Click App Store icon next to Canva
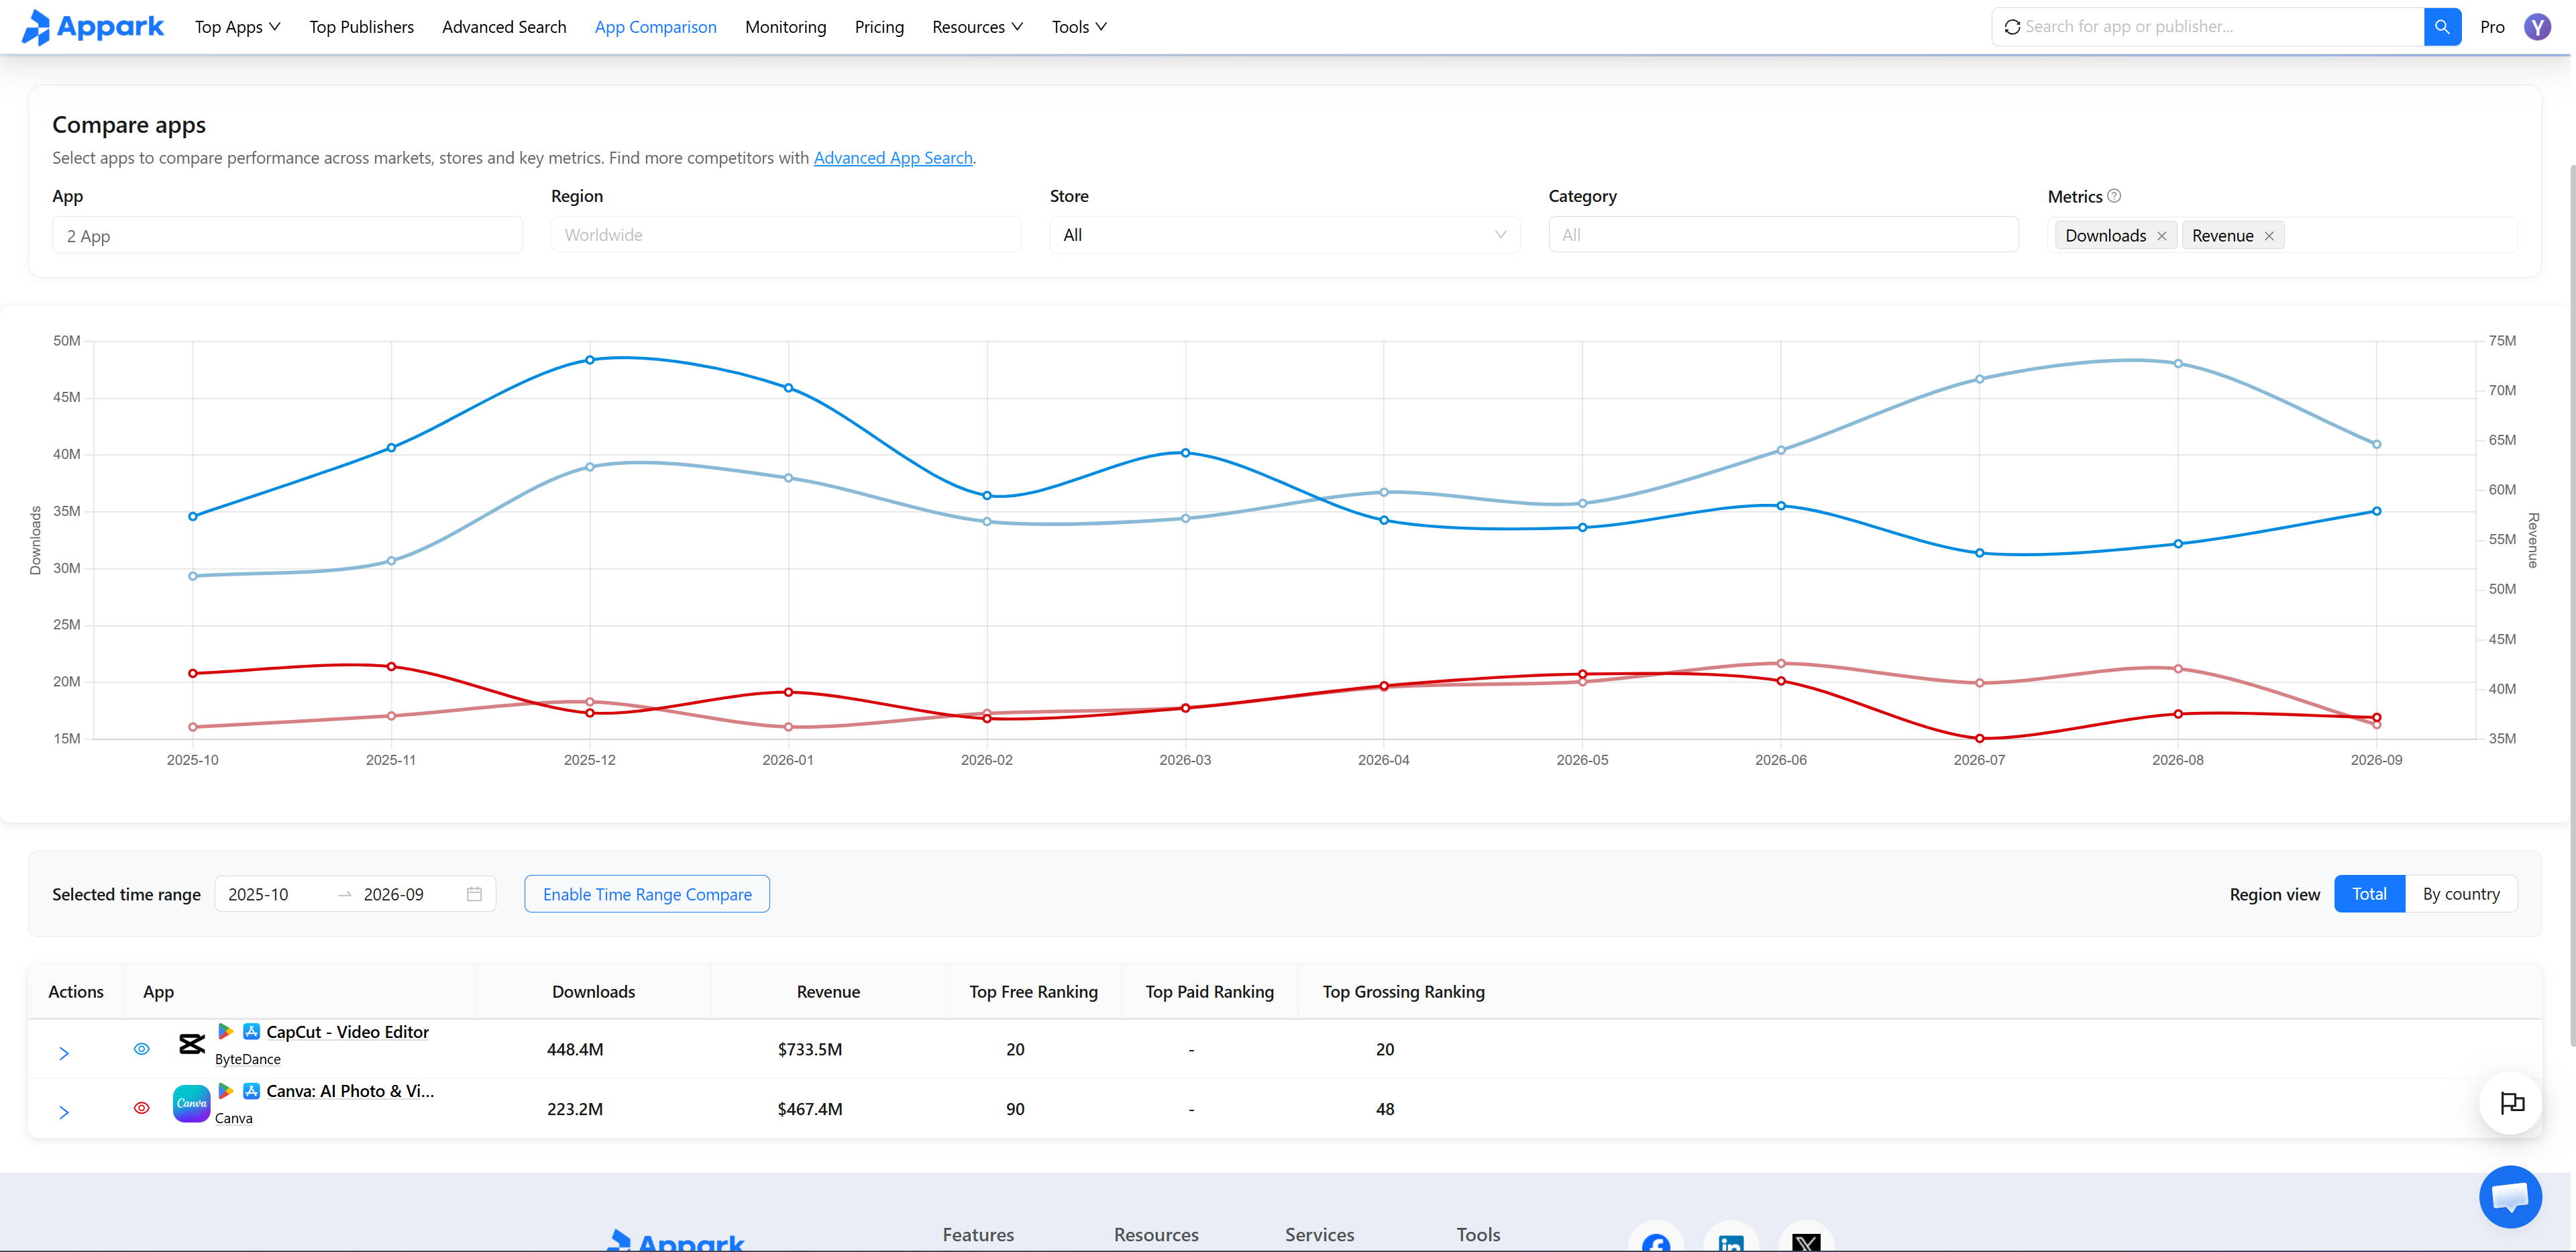 (251, 1090)
